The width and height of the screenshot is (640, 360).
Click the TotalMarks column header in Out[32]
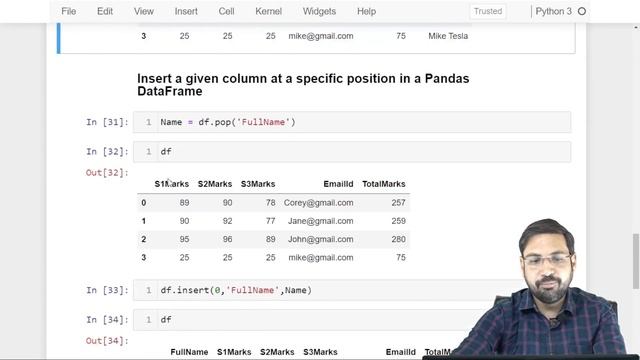(384, 184)
